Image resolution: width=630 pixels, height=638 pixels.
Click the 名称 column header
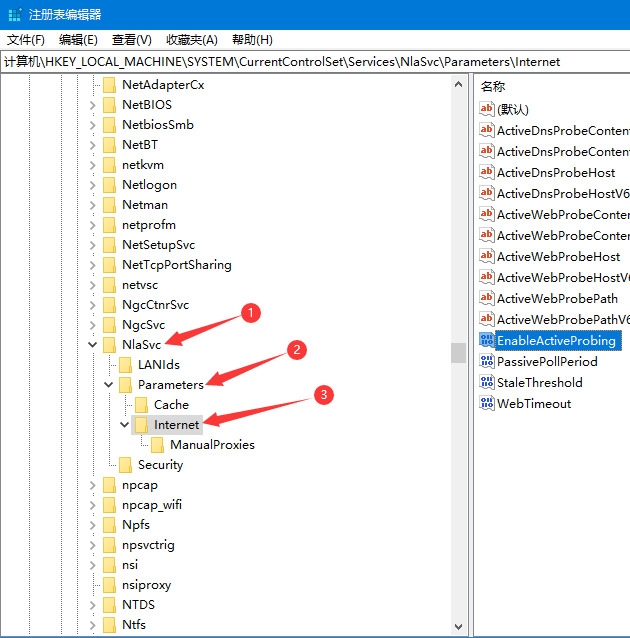click(x=493, y=87)
